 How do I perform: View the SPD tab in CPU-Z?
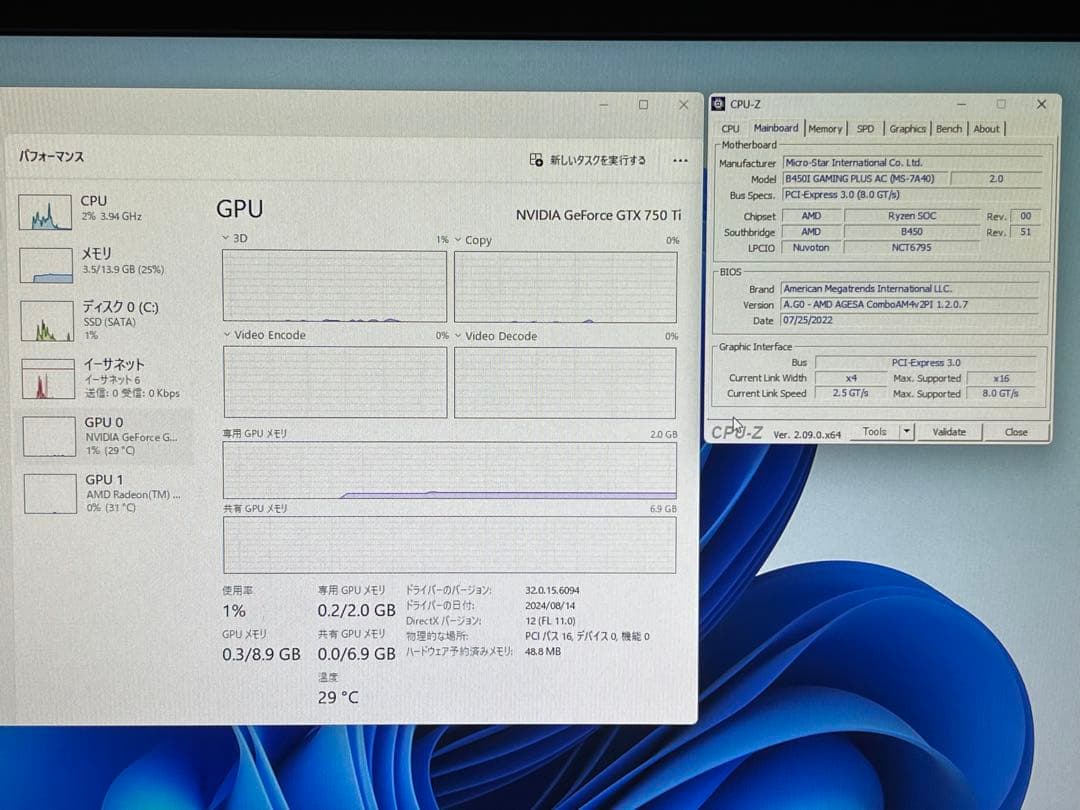pos(865,128)
